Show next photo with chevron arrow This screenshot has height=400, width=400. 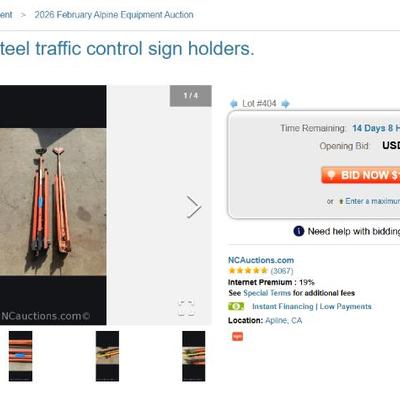(194, 207)
